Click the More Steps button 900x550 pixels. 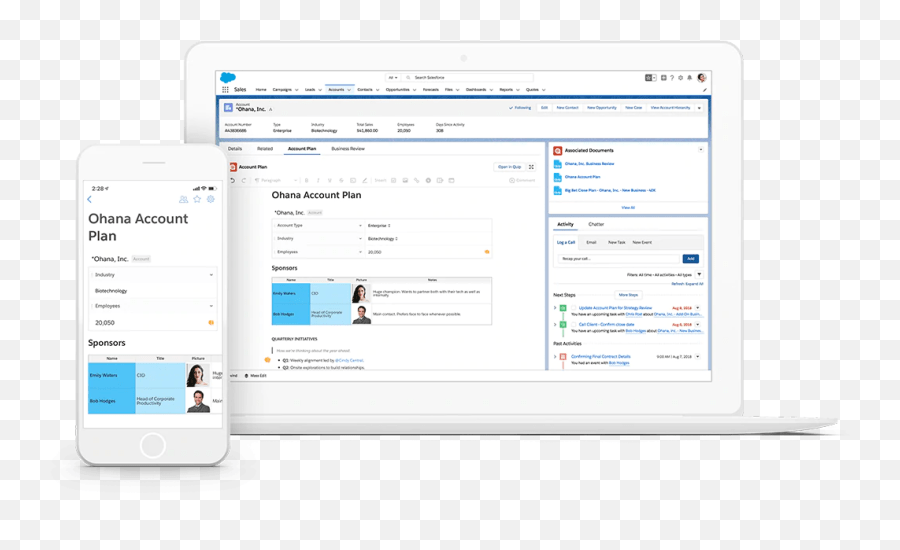[628, 295]
